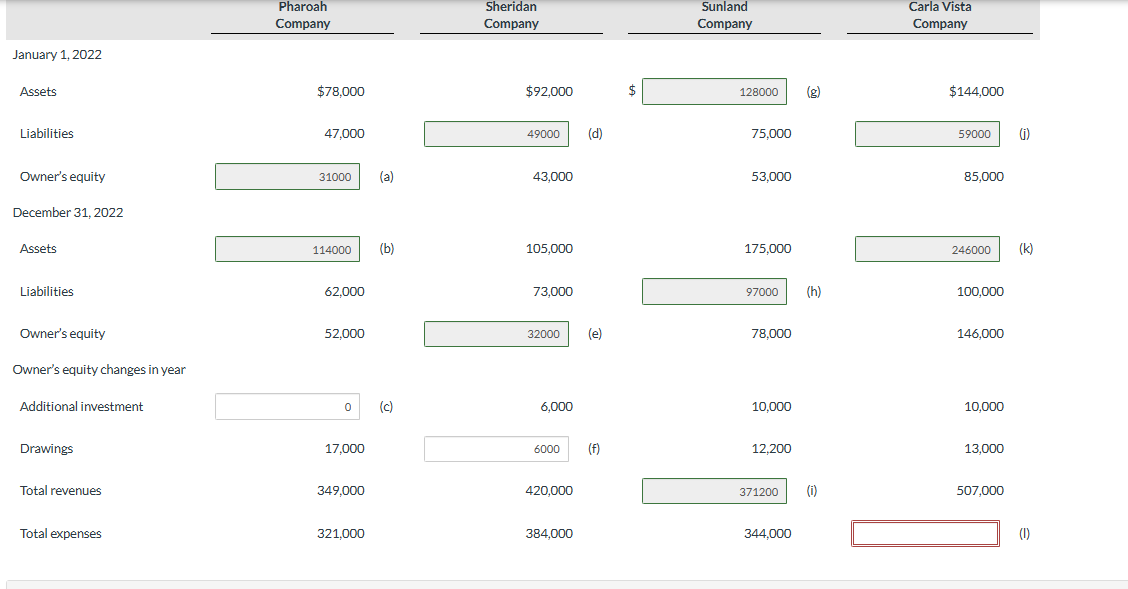
Task: Click Sunland total revenues input (i)
Action: [x=714, y=491]
